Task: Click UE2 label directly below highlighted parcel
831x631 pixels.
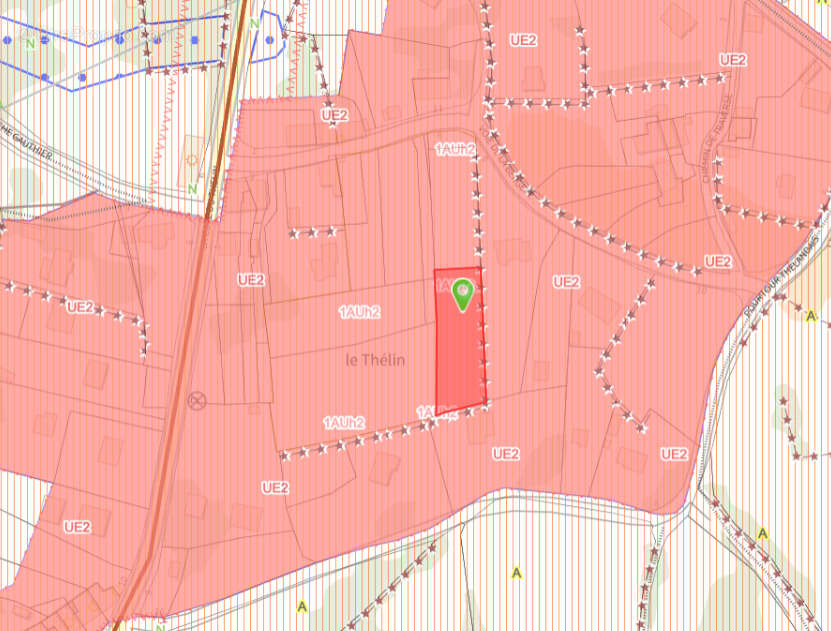Action: [x=506, y=454]
